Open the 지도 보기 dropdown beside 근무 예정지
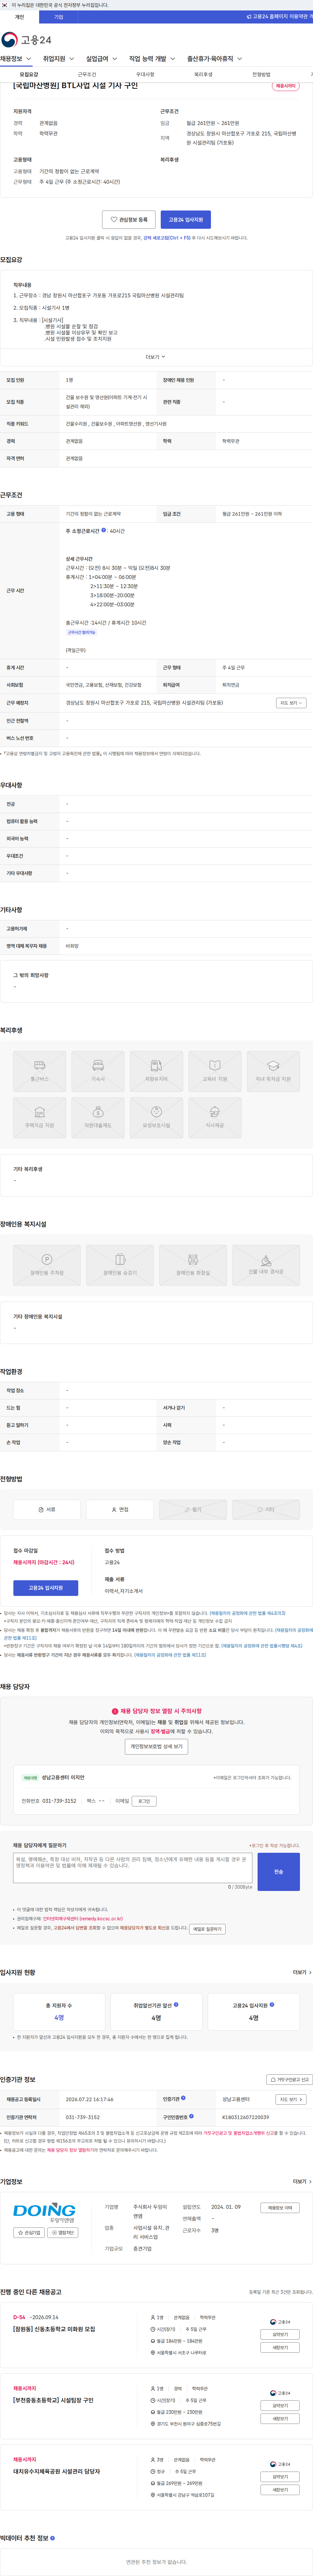 point(291,703)
